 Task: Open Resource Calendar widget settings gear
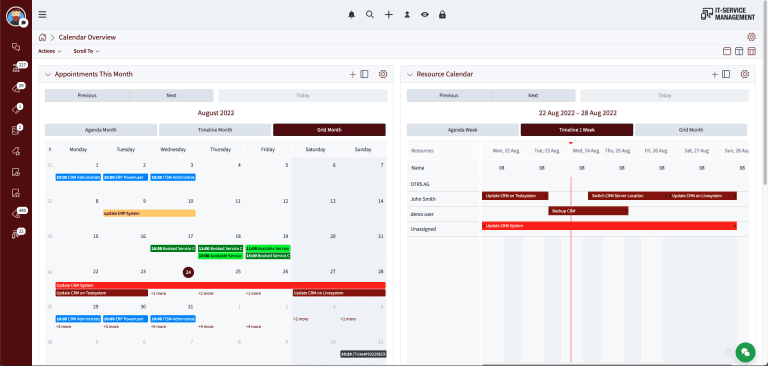[744, 74]
